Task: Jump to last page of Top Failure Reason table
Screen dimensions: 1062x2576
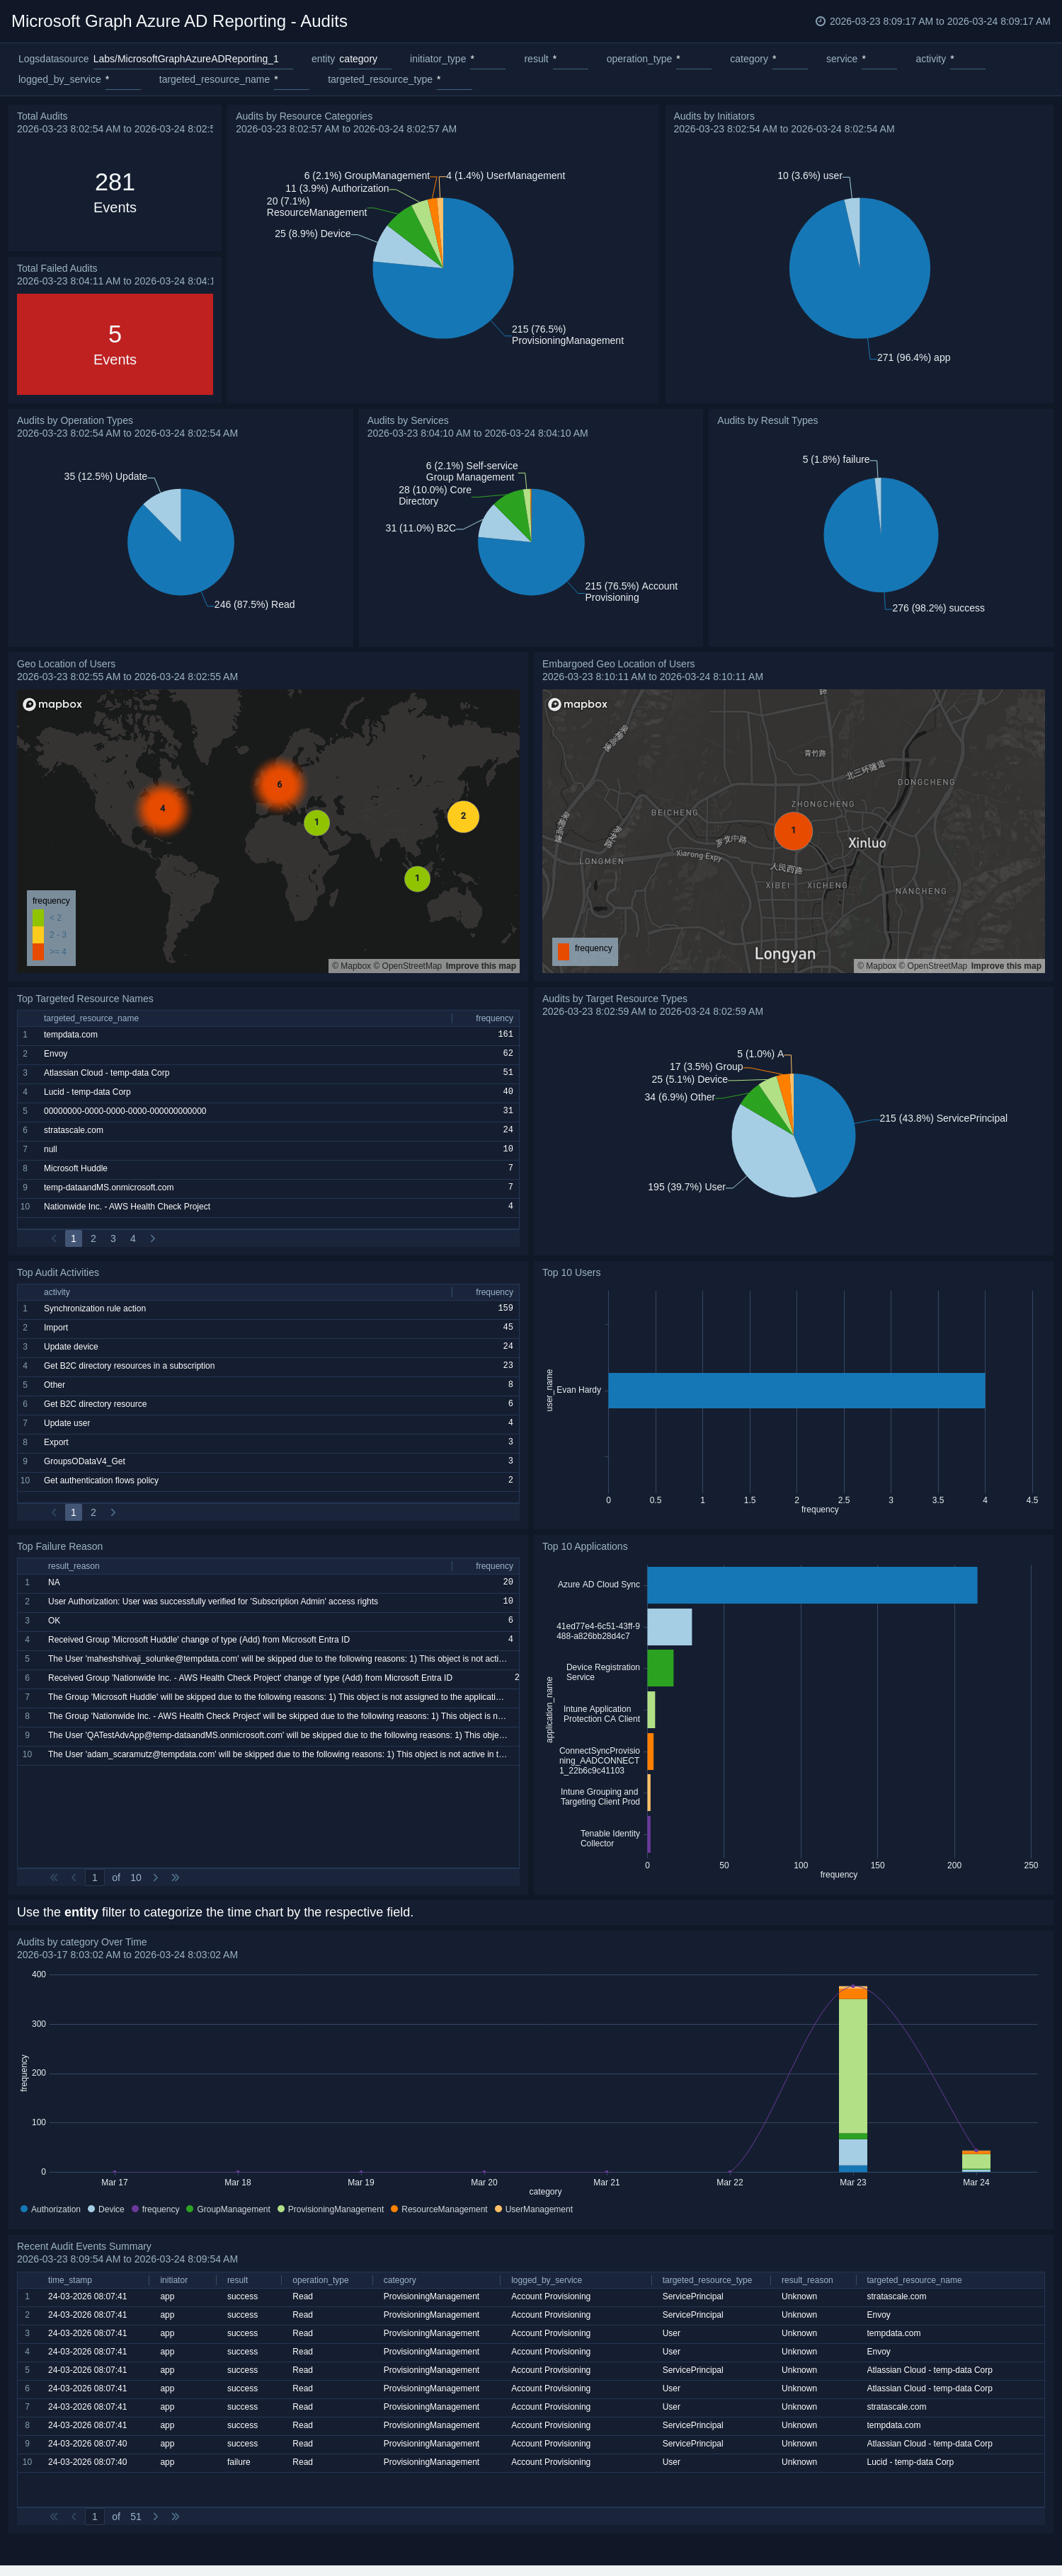Action: pos(175,1877)
